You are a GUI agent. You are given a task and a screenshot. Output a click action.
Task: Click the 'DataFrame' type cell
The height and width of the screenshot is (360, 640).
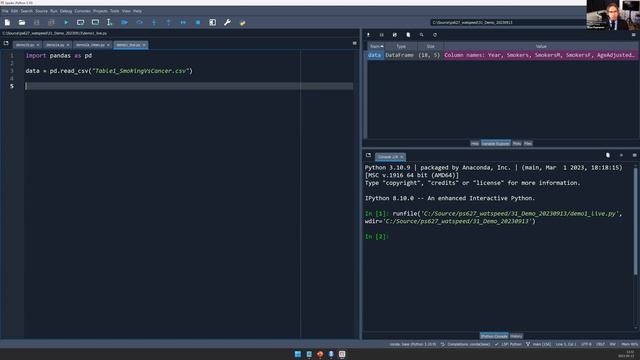(x=400, y=55)
